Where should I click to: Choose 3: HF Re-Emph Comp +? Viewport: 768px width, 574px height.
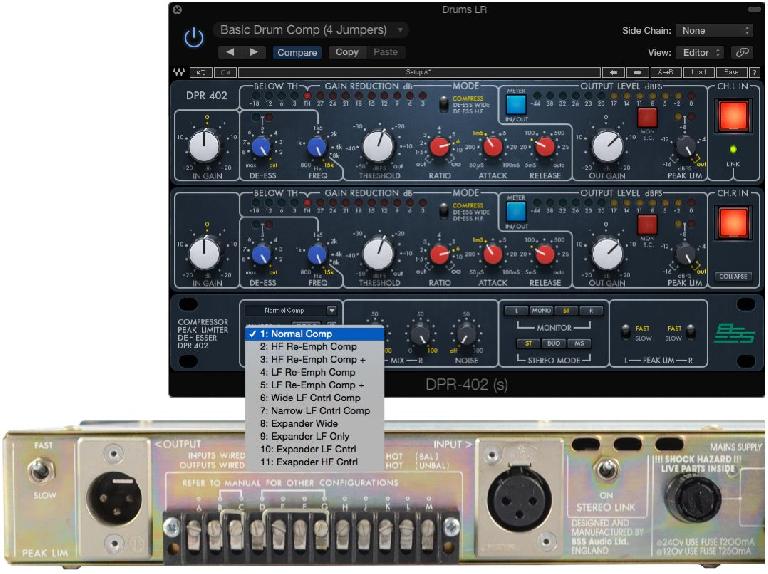coord(314,359)
